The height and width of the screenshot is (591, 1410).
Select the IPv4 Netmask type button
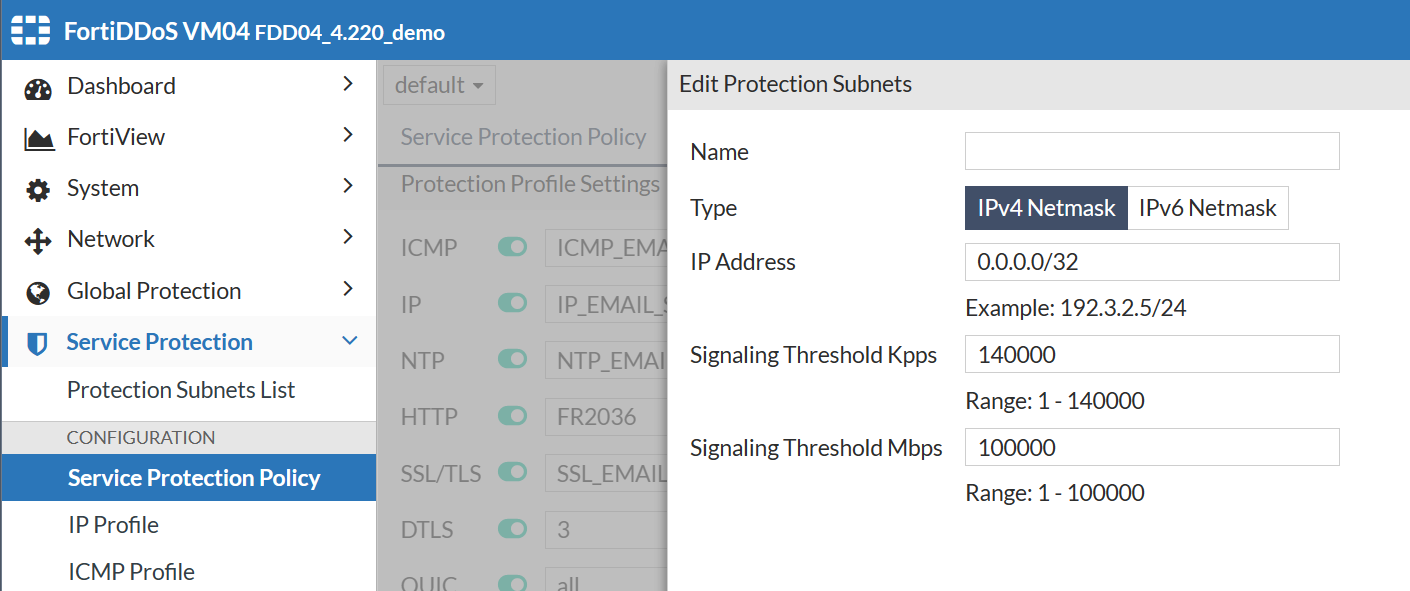coord(1045,207)
